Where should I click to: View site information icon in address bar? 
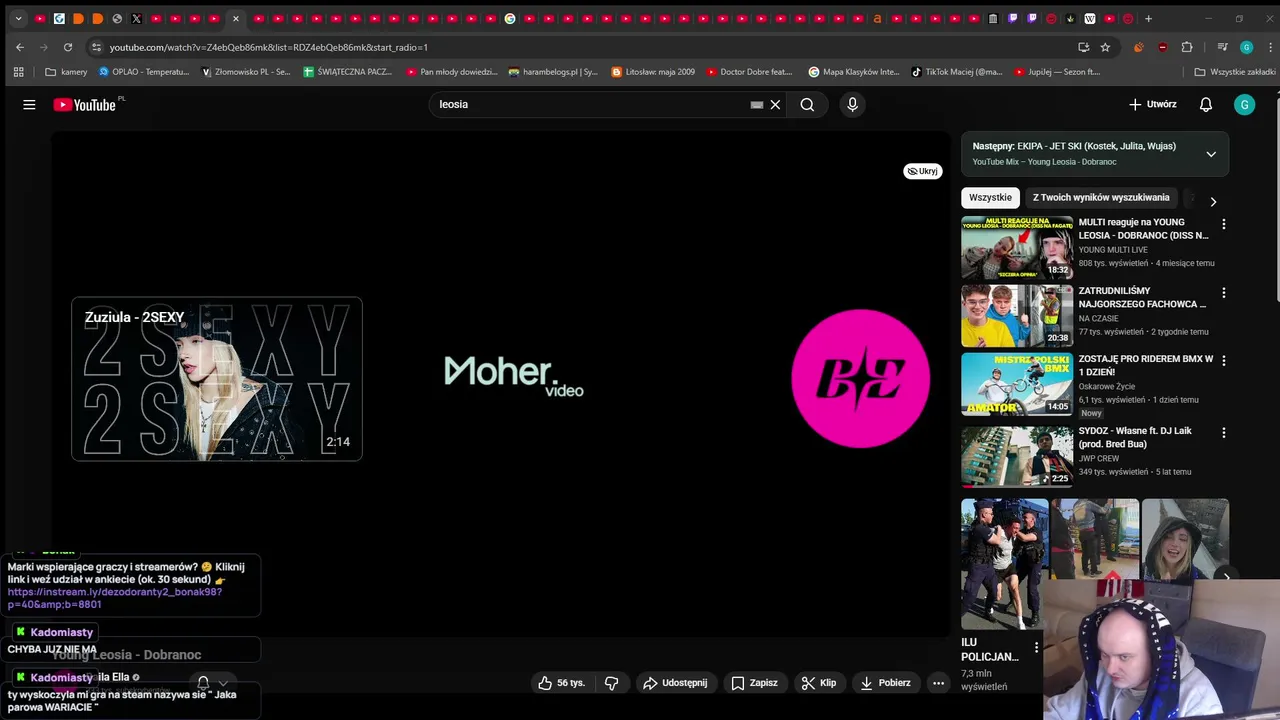coord(96,47)
